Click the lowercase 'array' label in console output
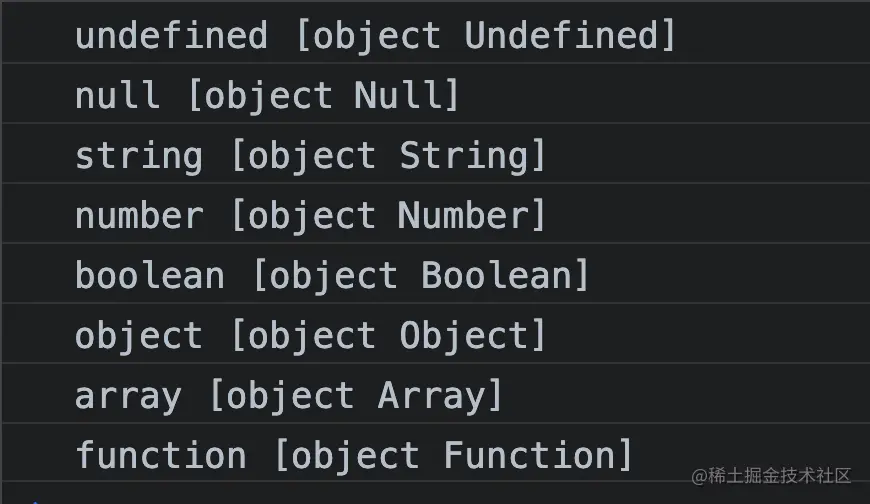870x504 pixels. pyautogui.click(x=128, y=396)
